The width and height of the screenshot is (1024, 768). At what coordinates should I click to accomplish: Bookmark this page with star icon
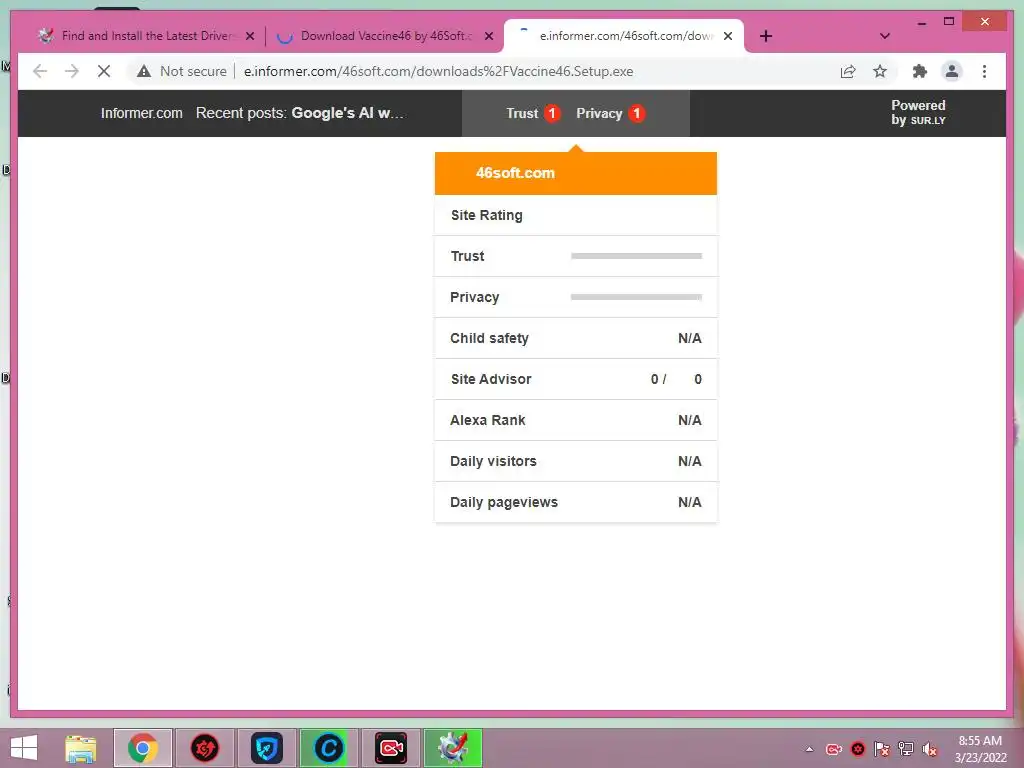click(x=880, y=71)
